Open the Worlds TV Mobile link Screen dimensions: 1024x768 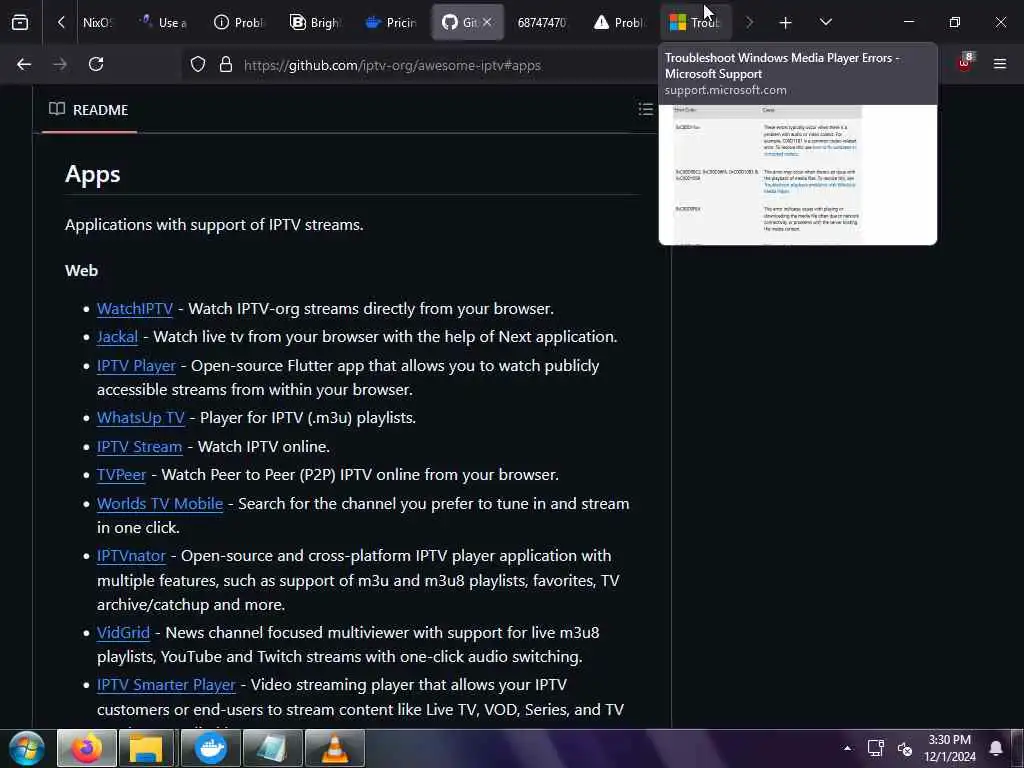click(x=160, y=504)
